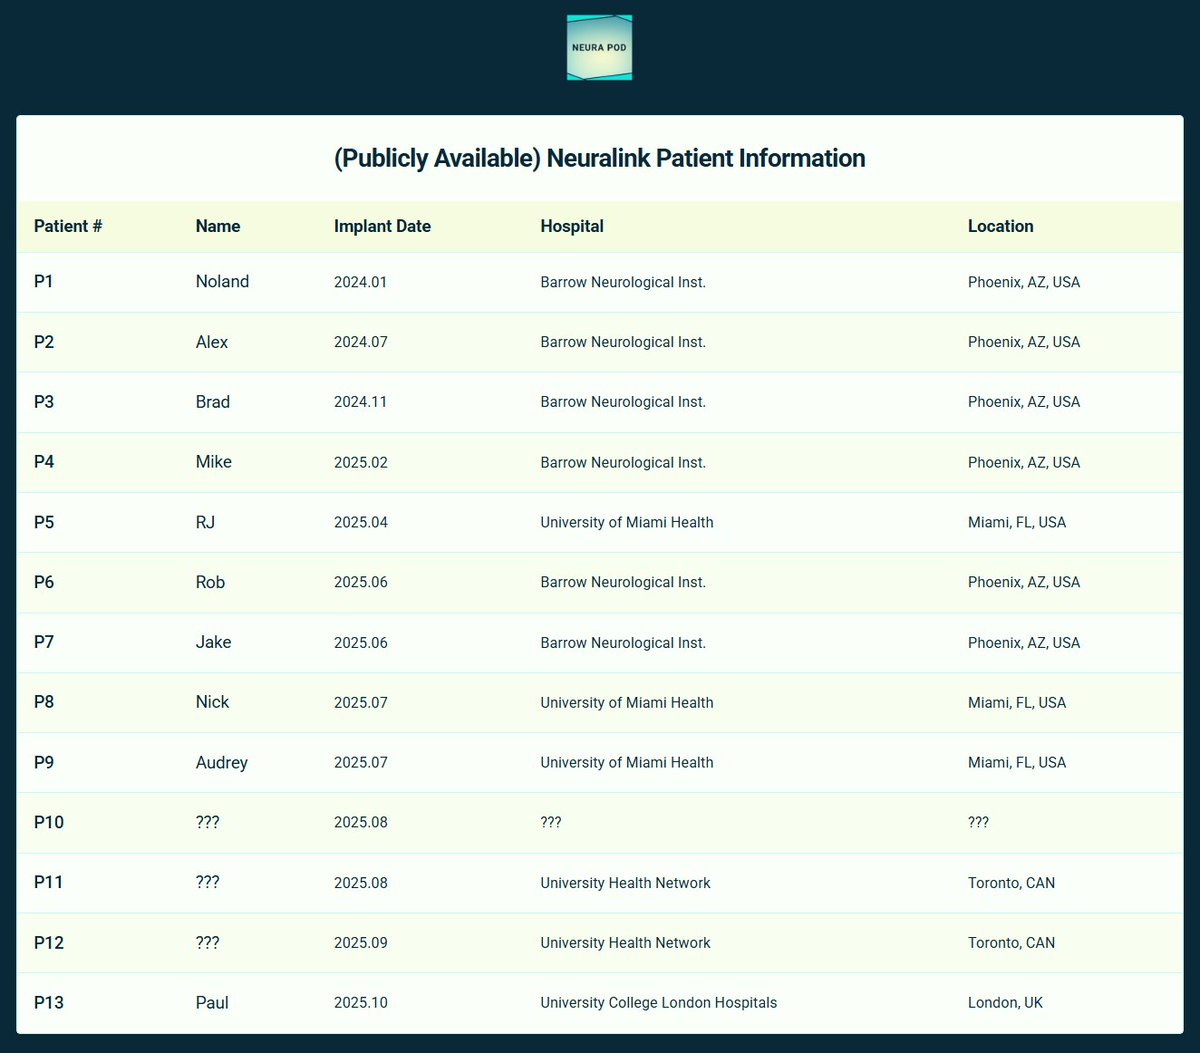This screenshot has height=1053, width=1200.
Task: Click P11's University Health Network cell
Action: [x=625, y=883]
